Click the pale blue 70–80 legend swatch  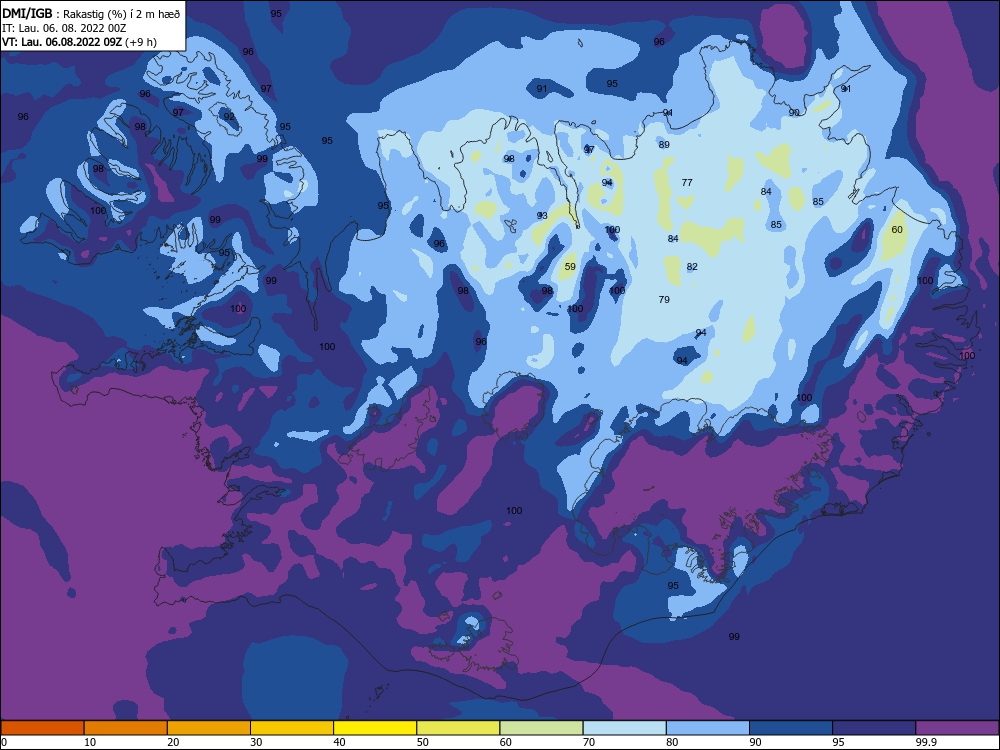point(625,728)
